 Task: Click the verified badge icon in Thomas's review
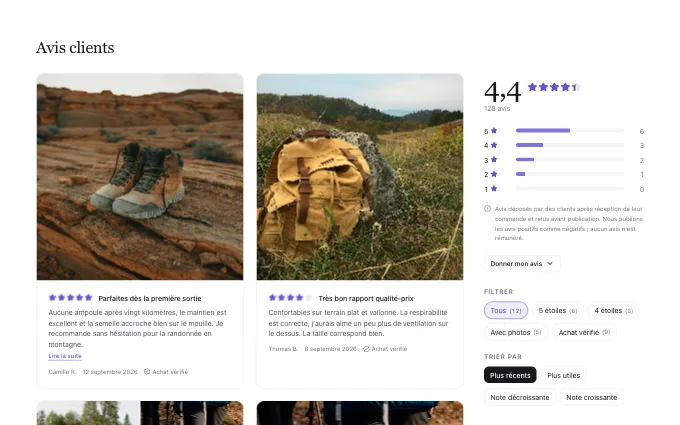click(366, 349)
